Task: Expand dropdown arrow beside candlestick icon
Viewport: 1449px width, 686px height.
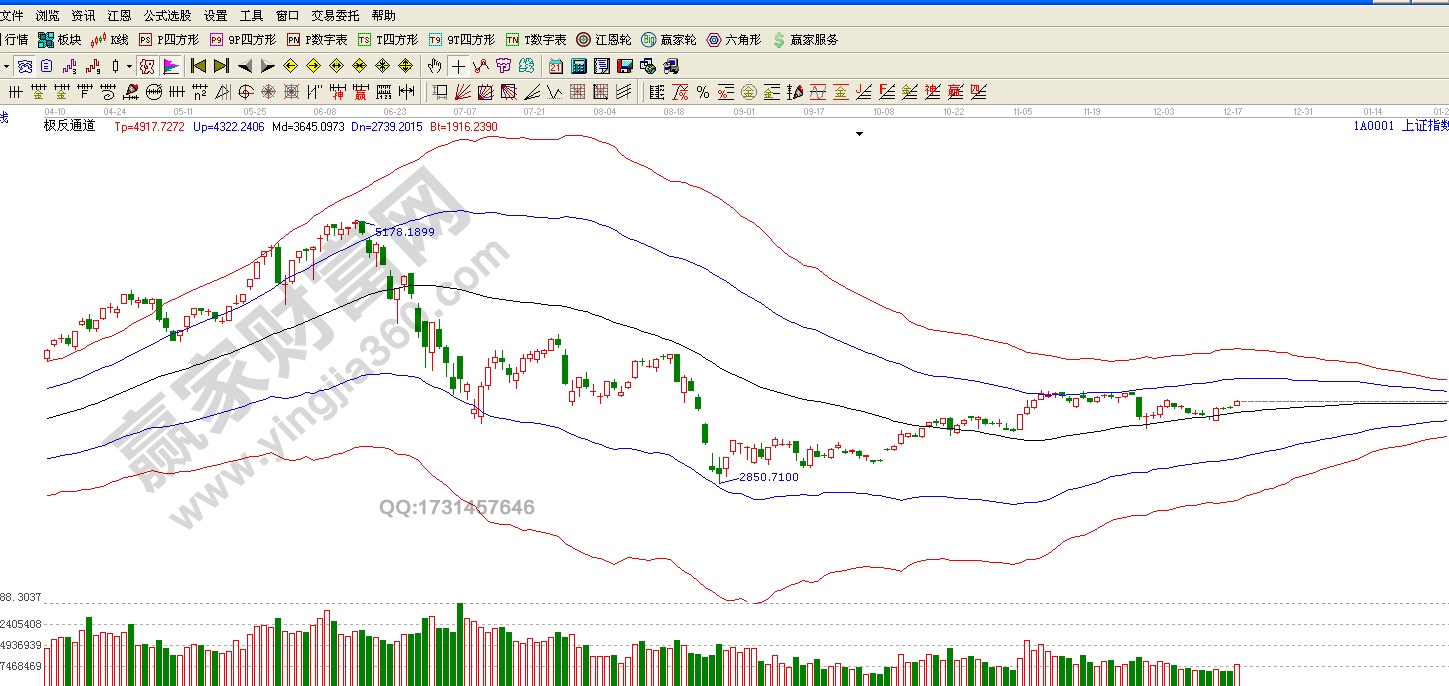Action: [129, 66]
